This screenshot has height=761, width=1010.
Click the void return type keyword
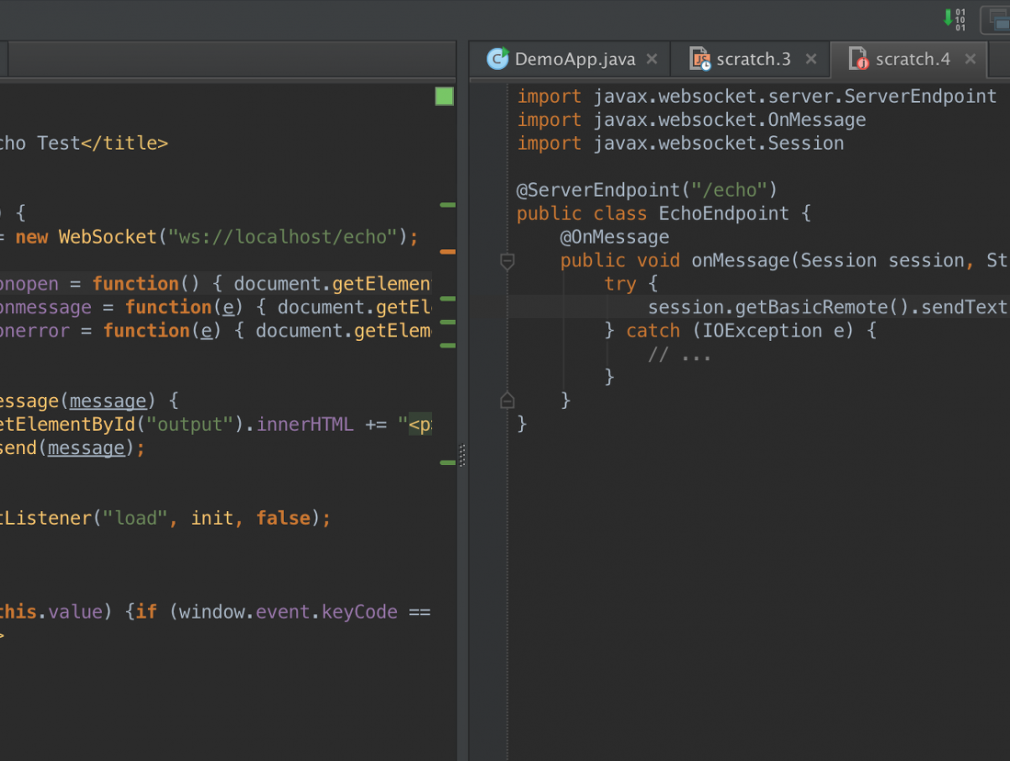pyautogui.click(x=658, y=260)
